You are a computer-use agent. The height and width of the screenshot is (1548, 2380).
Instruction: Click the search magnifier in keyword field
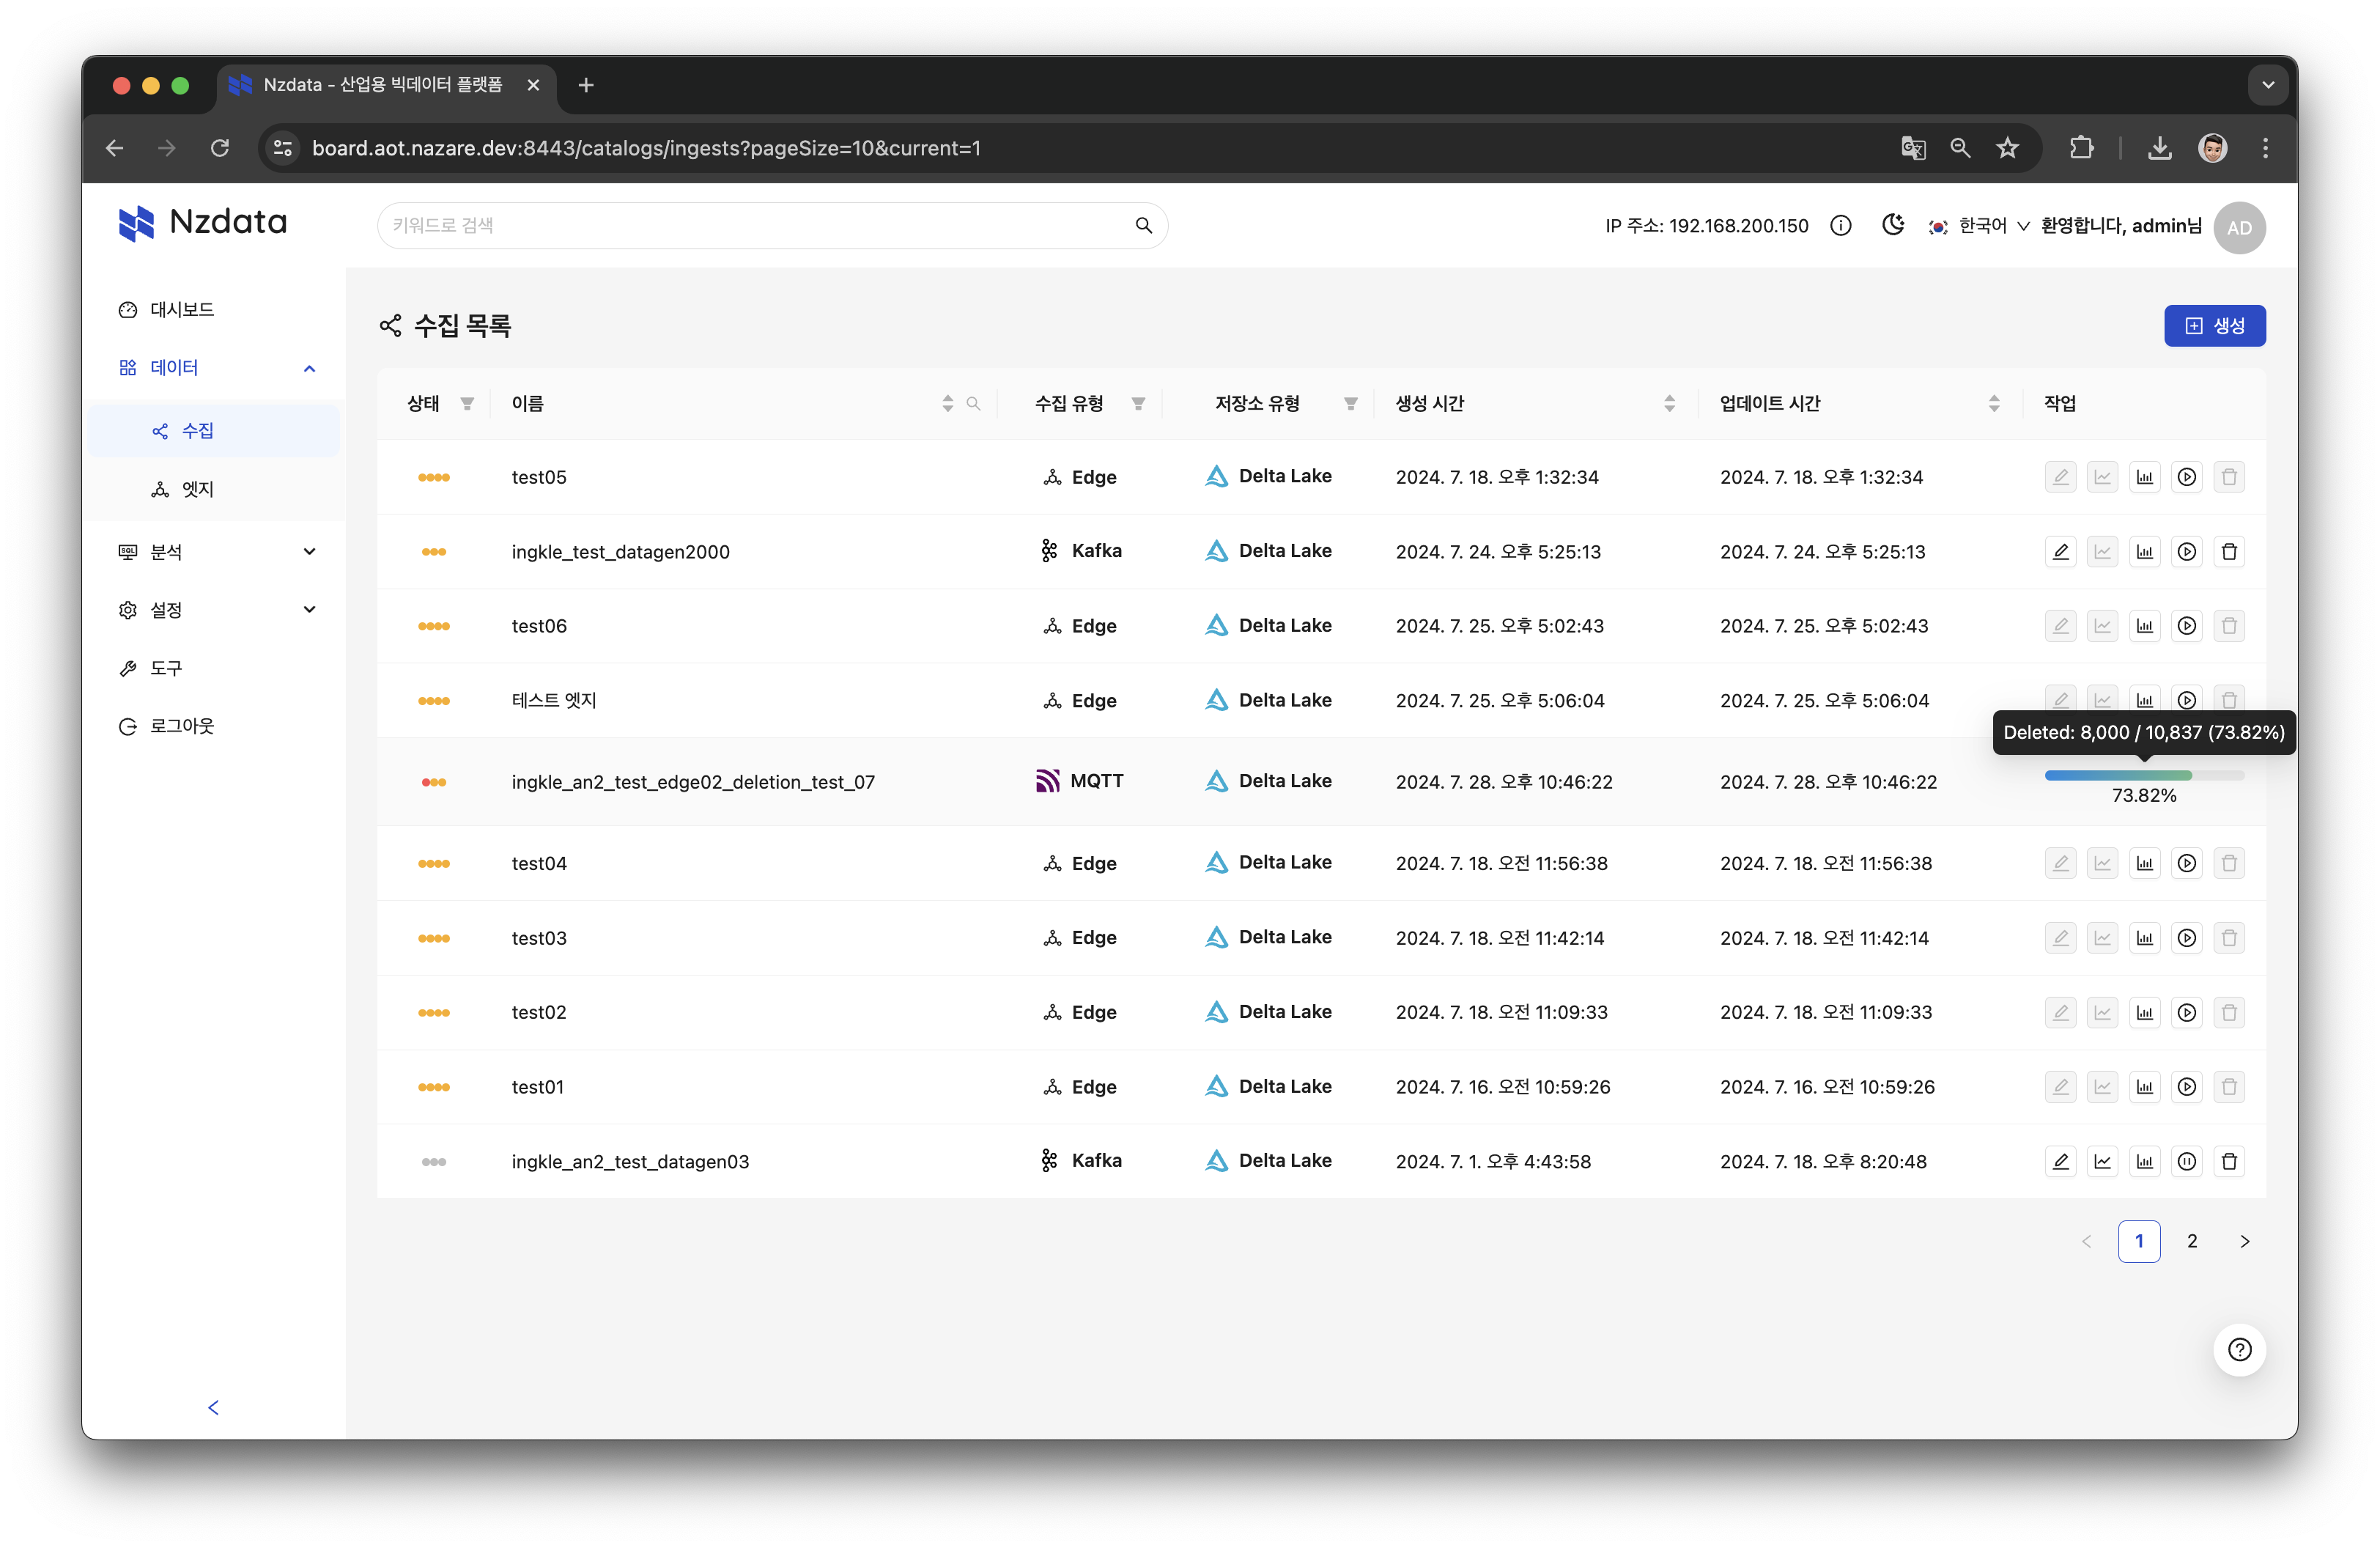click(x=1143, y=225)
